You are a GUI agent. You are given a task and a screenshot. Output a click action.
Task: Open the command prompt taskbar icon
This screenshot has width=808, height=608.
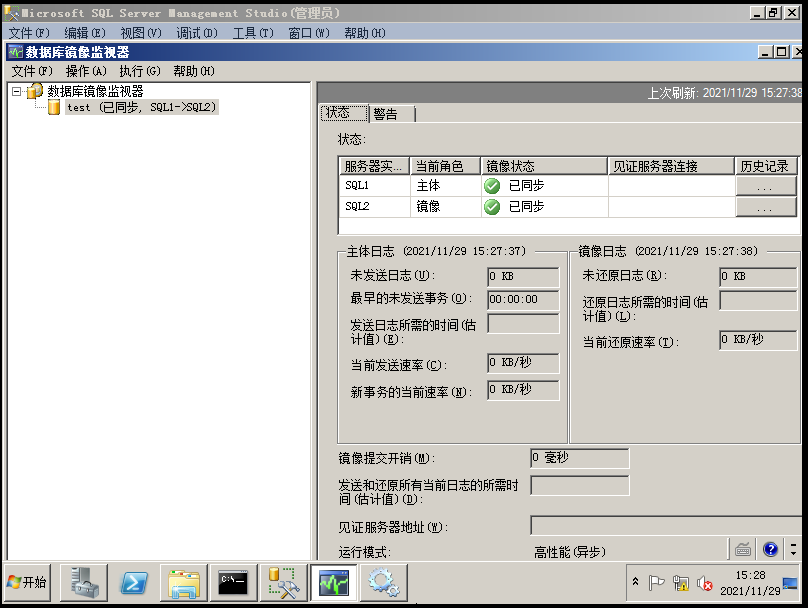pyautogui.click(x=233, y=583)
